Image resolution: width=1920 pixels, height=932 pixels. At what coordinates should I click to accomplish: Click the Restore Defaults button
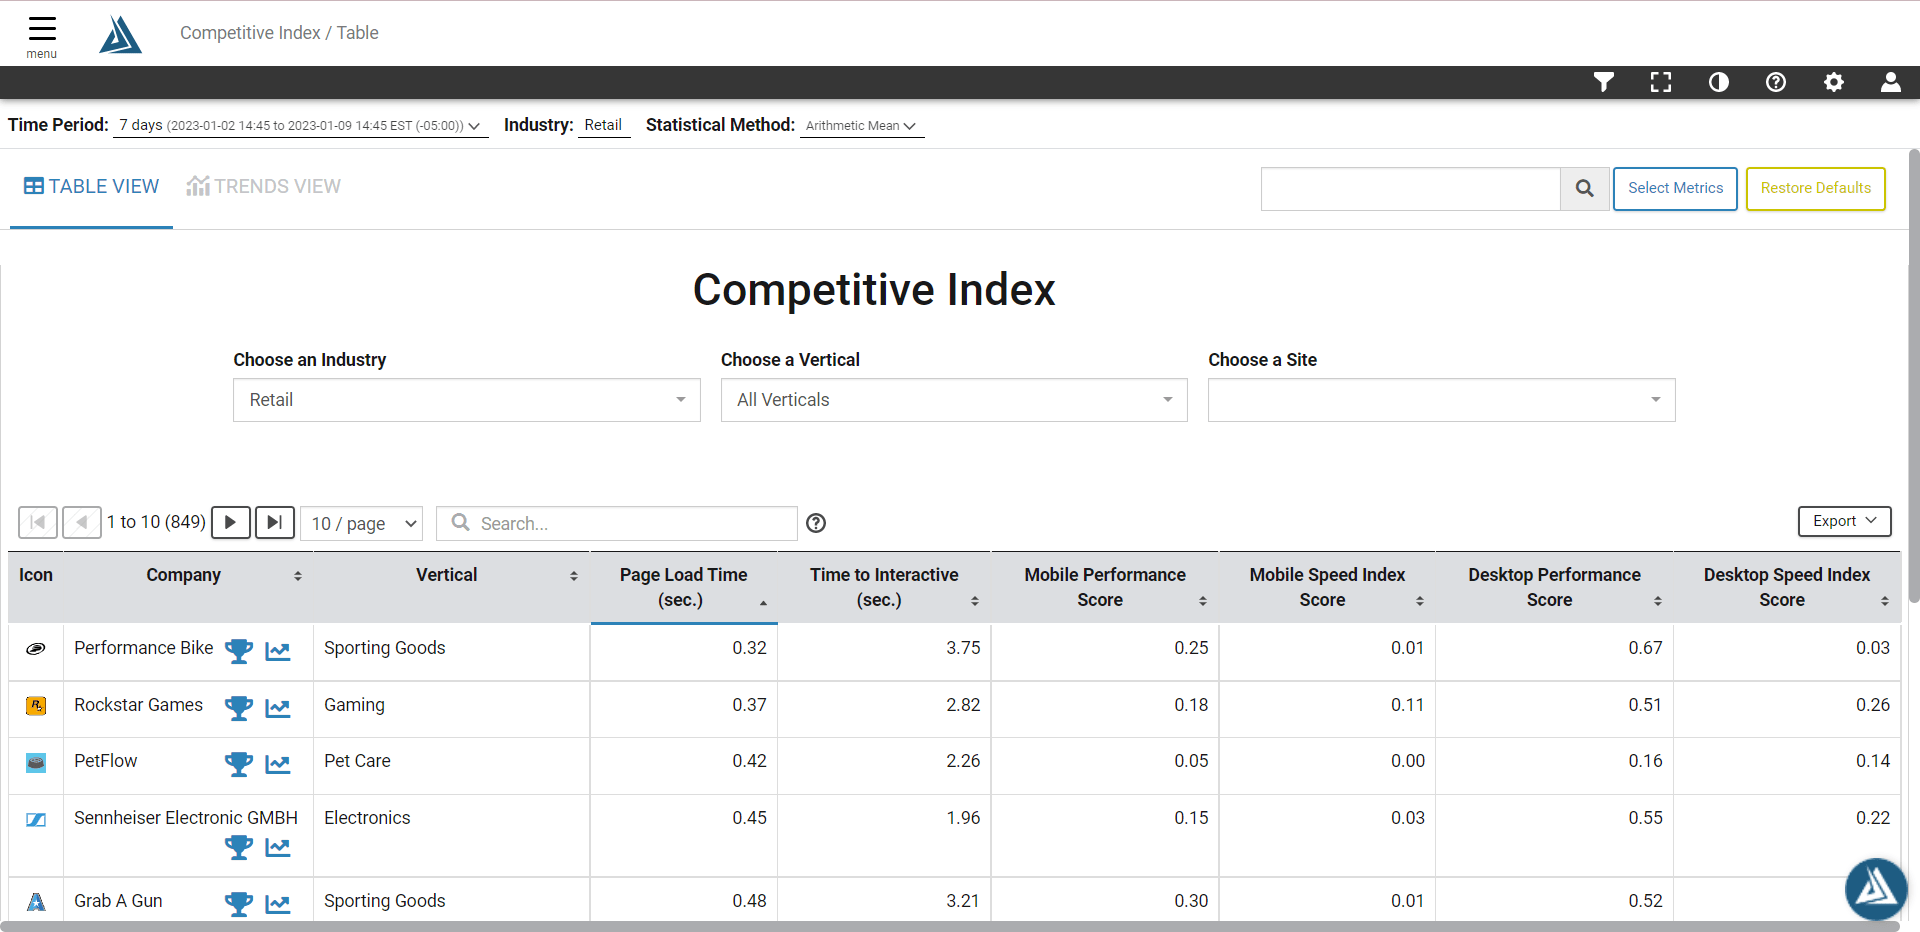point(1815,188)
